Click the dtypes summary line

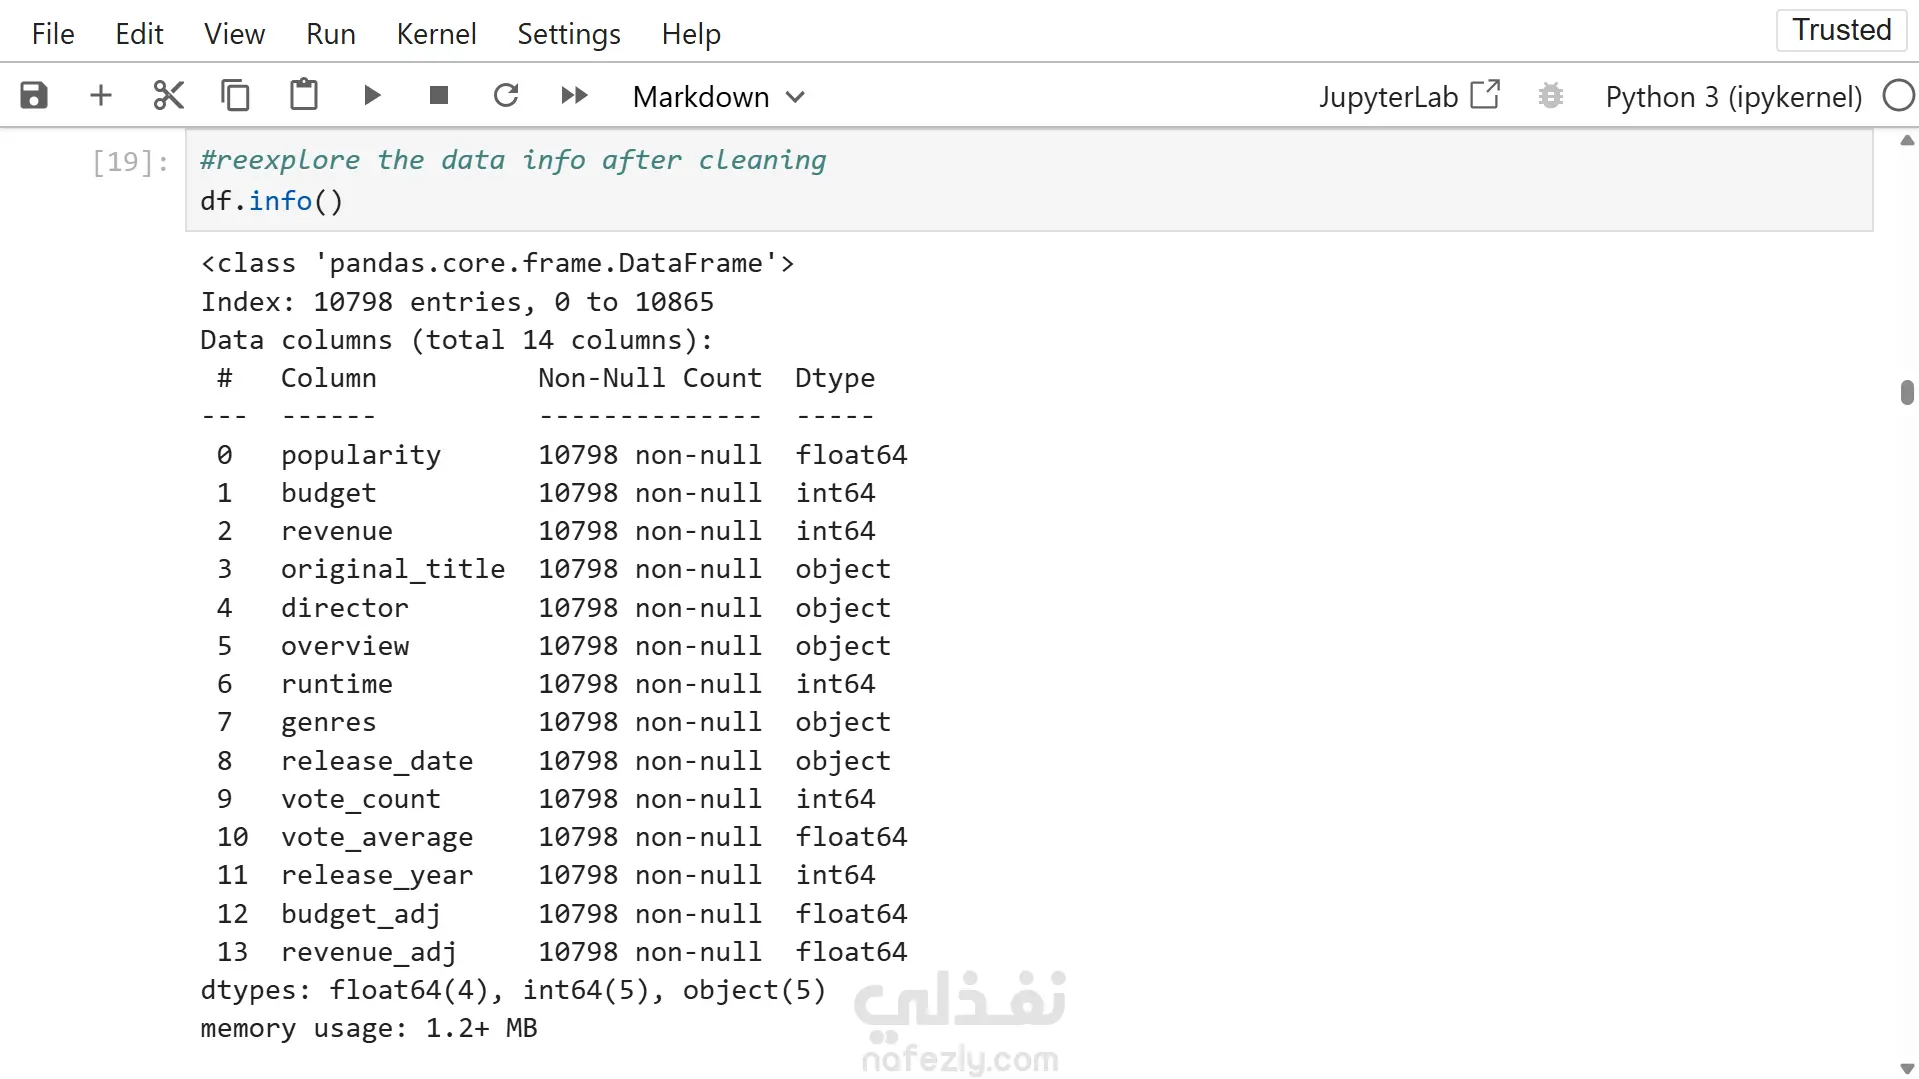[514, 990]
